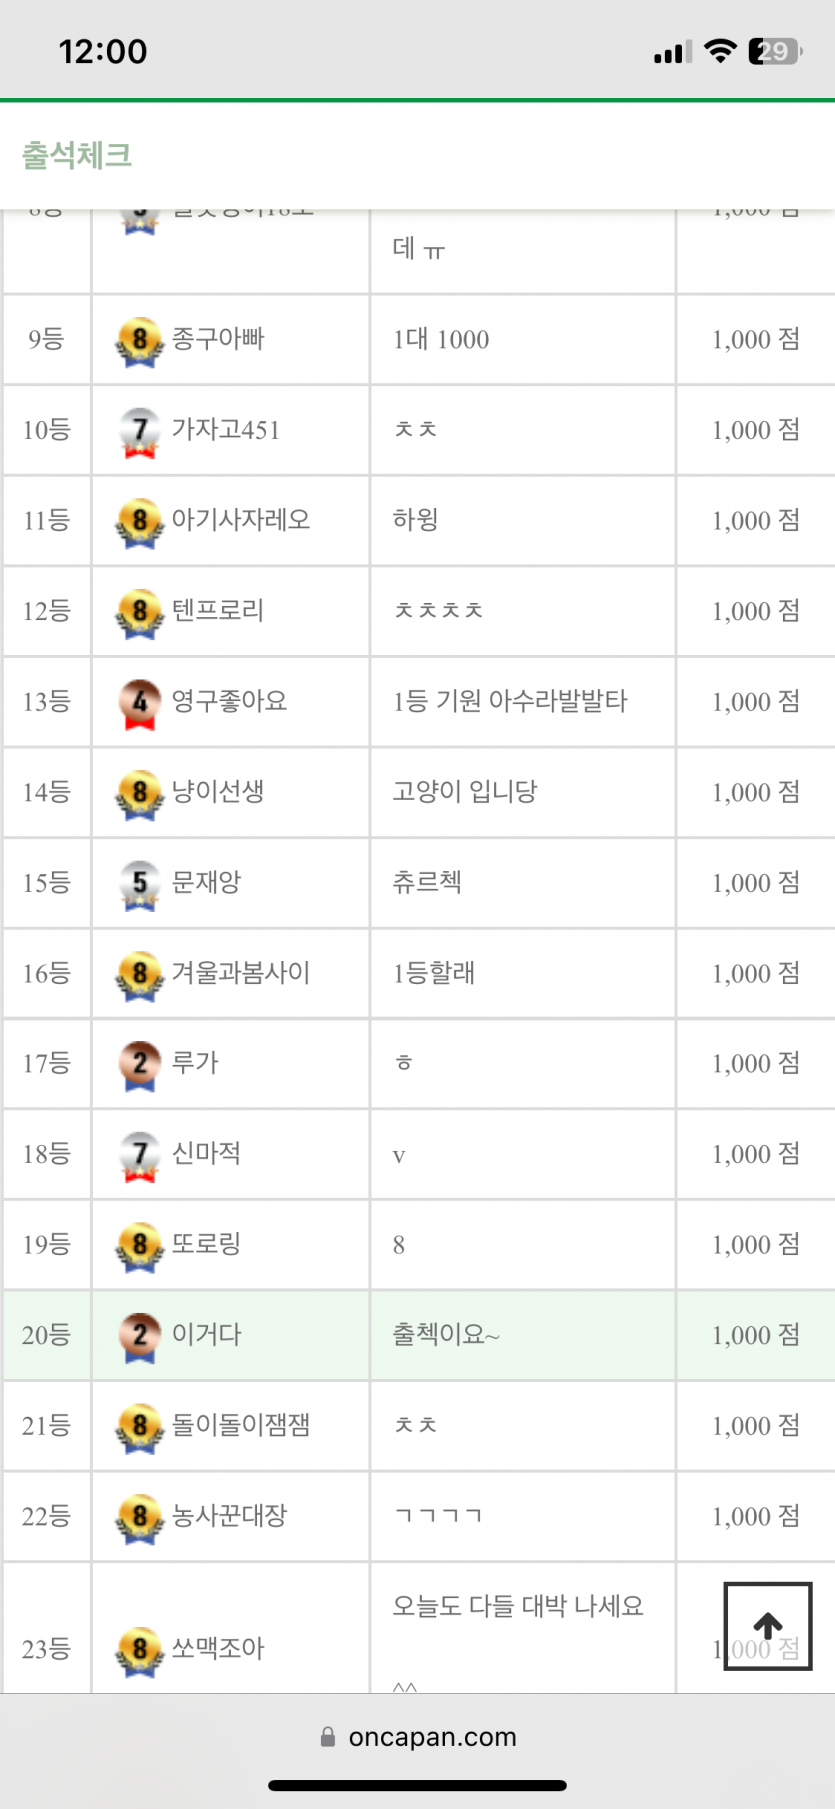Click the level 2 medal beside 이거다
The width and height of the screenshot is (835, 1809).
tap(140, 1336)
